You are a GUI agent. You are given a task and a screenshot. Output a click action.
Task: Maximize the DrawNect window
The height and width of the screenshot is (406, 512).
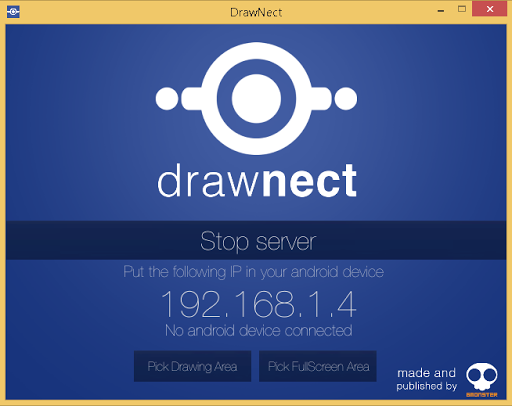click(x=462, y=9)
